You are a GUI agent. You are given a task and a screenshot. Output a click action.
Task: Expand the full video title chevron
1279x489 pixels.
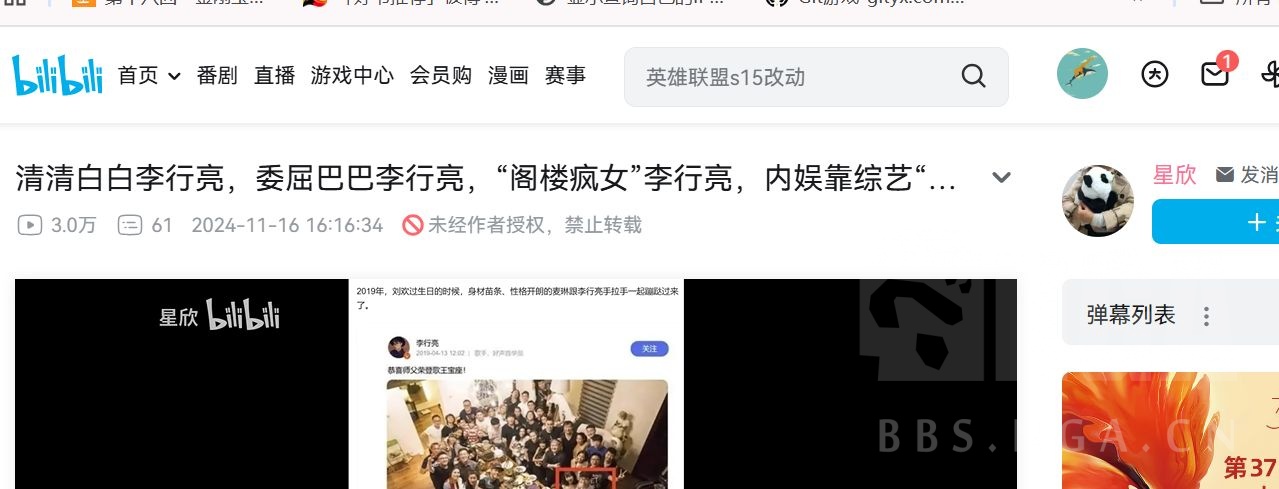pos(1001,178)
